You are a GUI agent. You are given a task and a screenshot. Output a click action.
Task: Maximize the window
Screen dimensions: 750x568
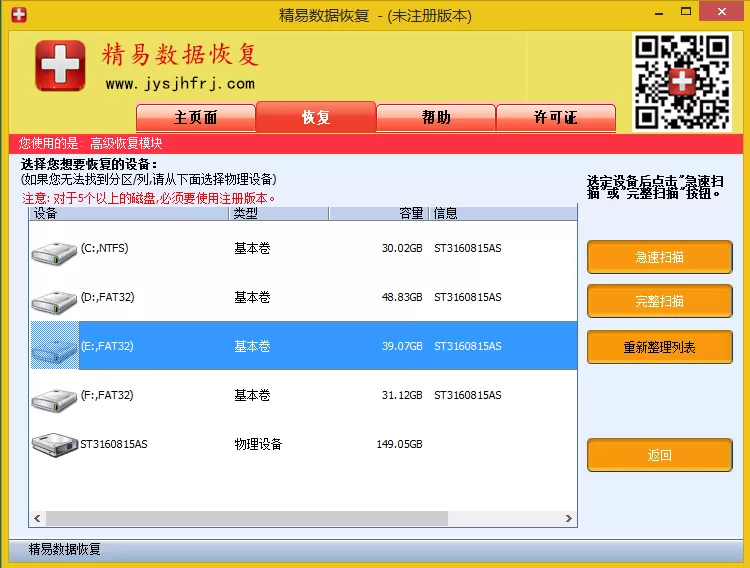(x=686, y=11)
